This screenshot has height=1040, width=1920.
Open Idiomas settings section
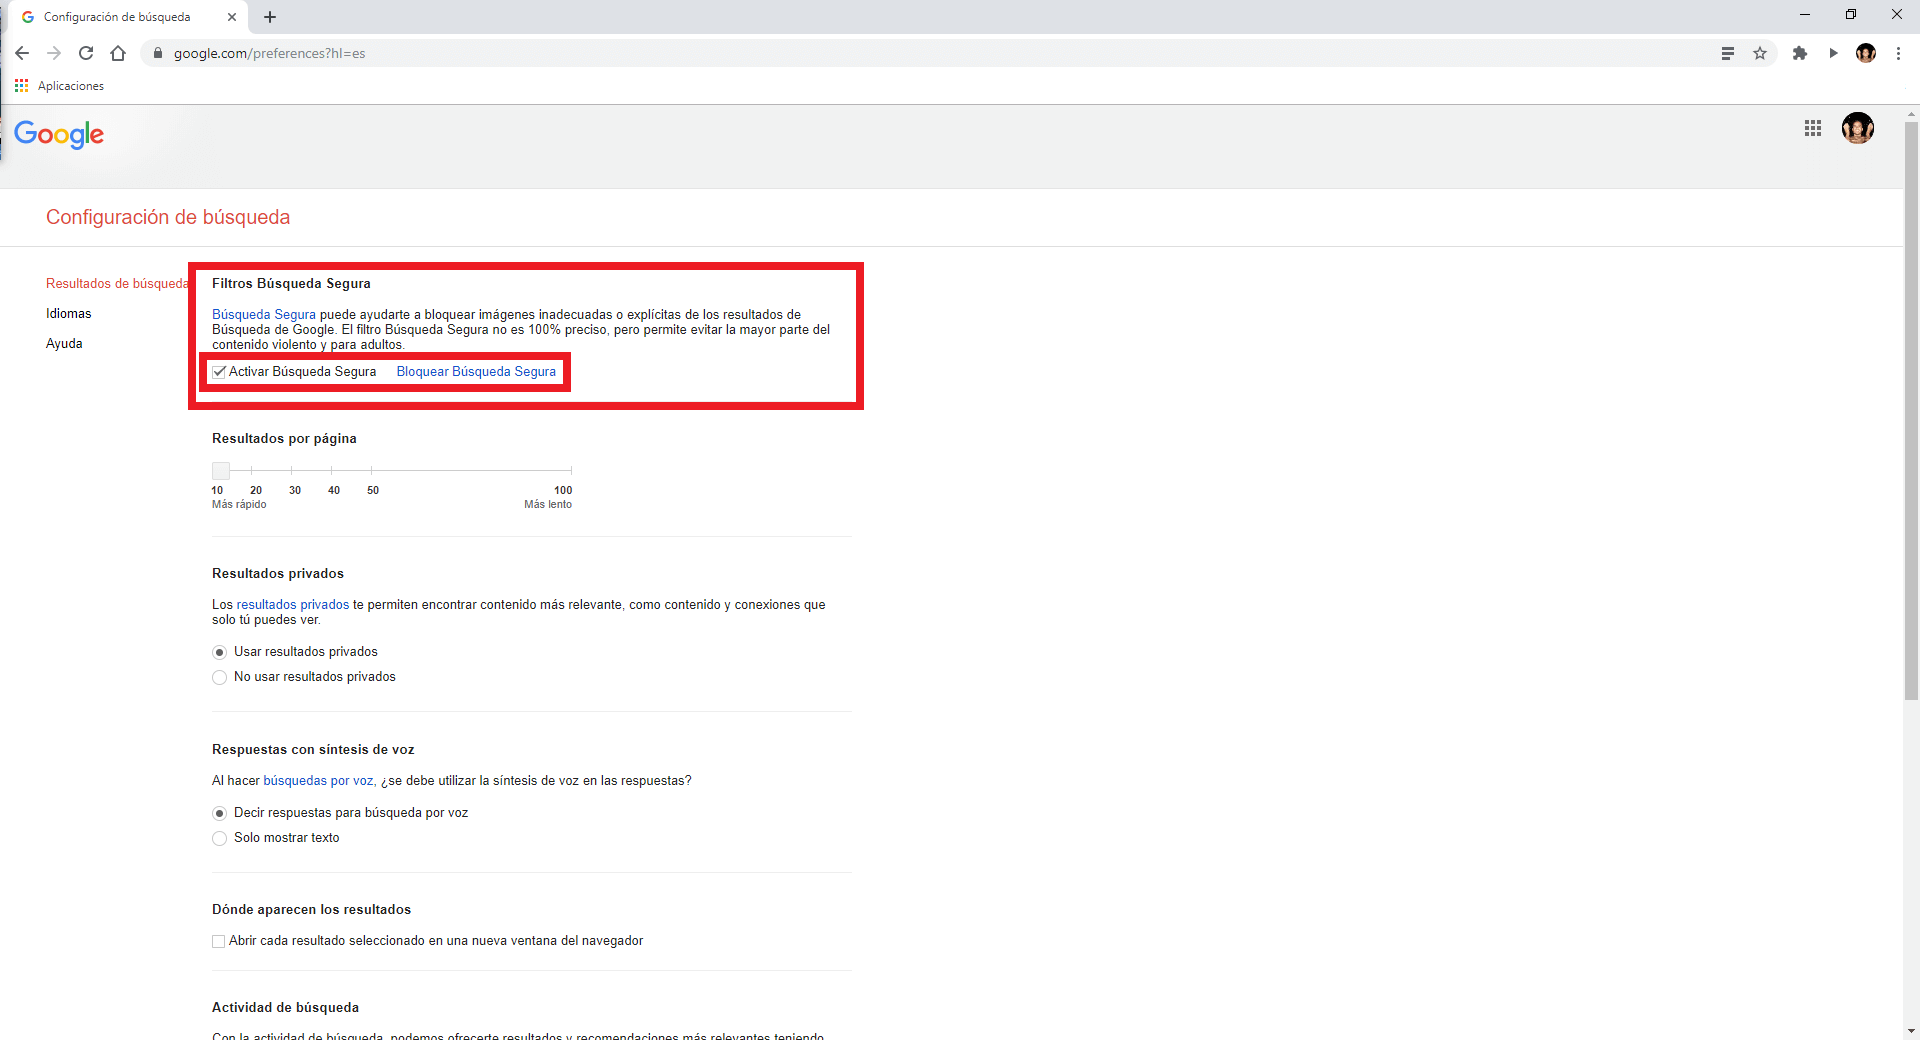[x=69, y=314]
